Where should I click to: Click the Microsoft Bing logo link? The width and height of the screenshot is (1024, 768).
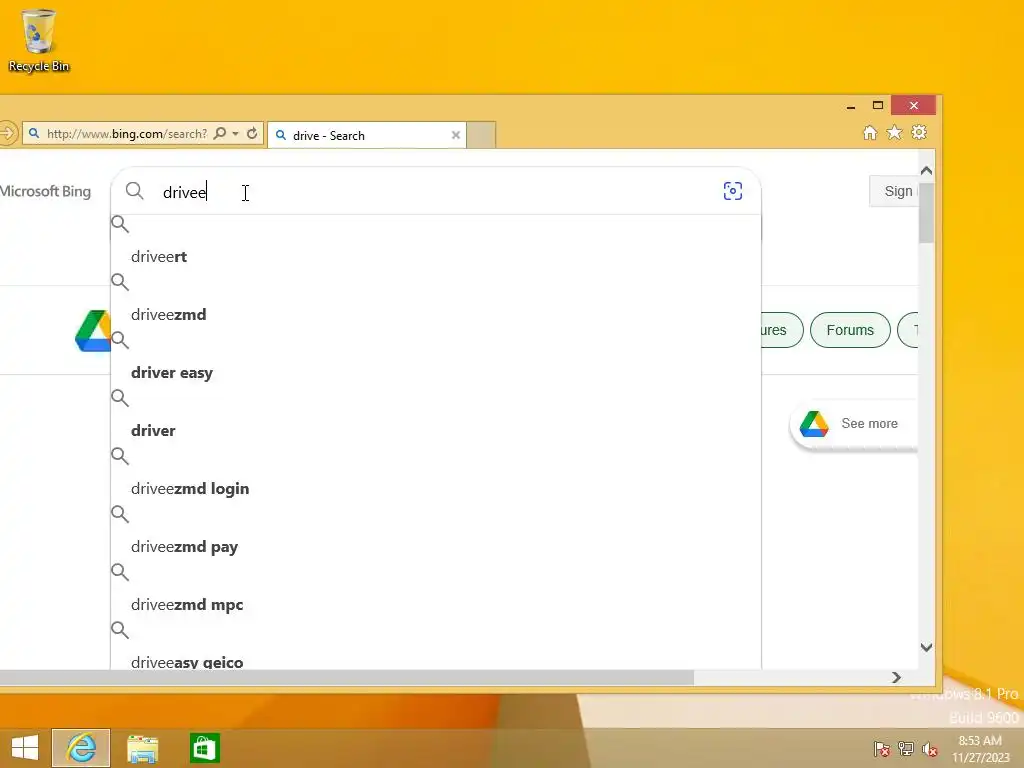click(x=45, y=191)
